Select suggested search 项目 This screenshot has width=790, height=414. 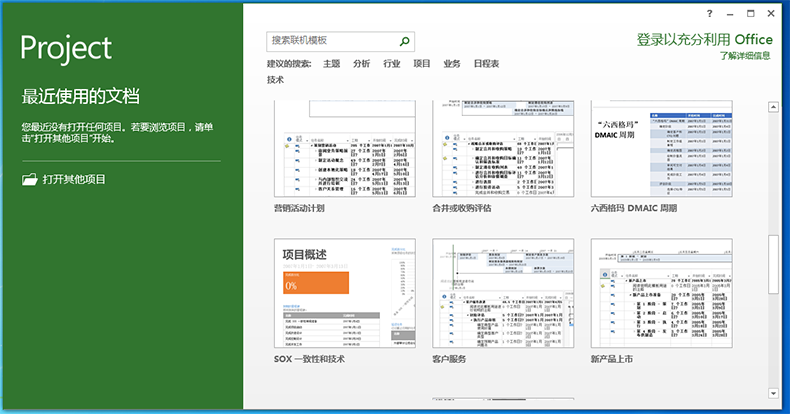tap(422, 64)
